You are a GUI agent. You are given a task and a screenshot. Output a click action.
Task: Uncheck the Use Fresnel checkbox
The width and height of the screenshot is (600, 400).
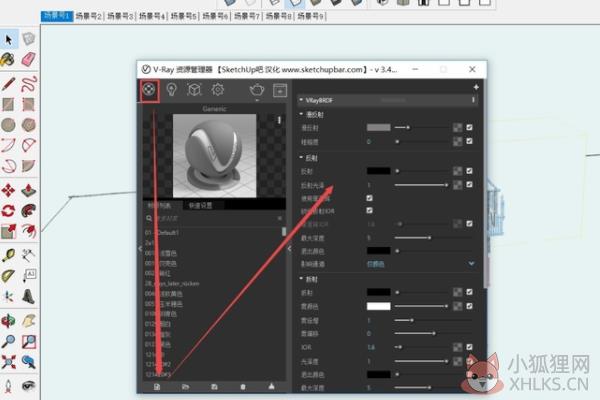369,198
